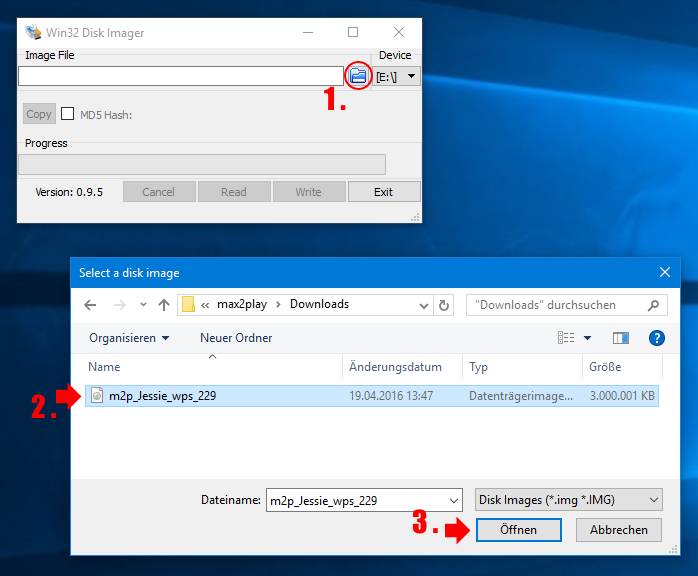The image size is (698, 576).
Task: Go up one folder level arrow
Action: point(164,305)
